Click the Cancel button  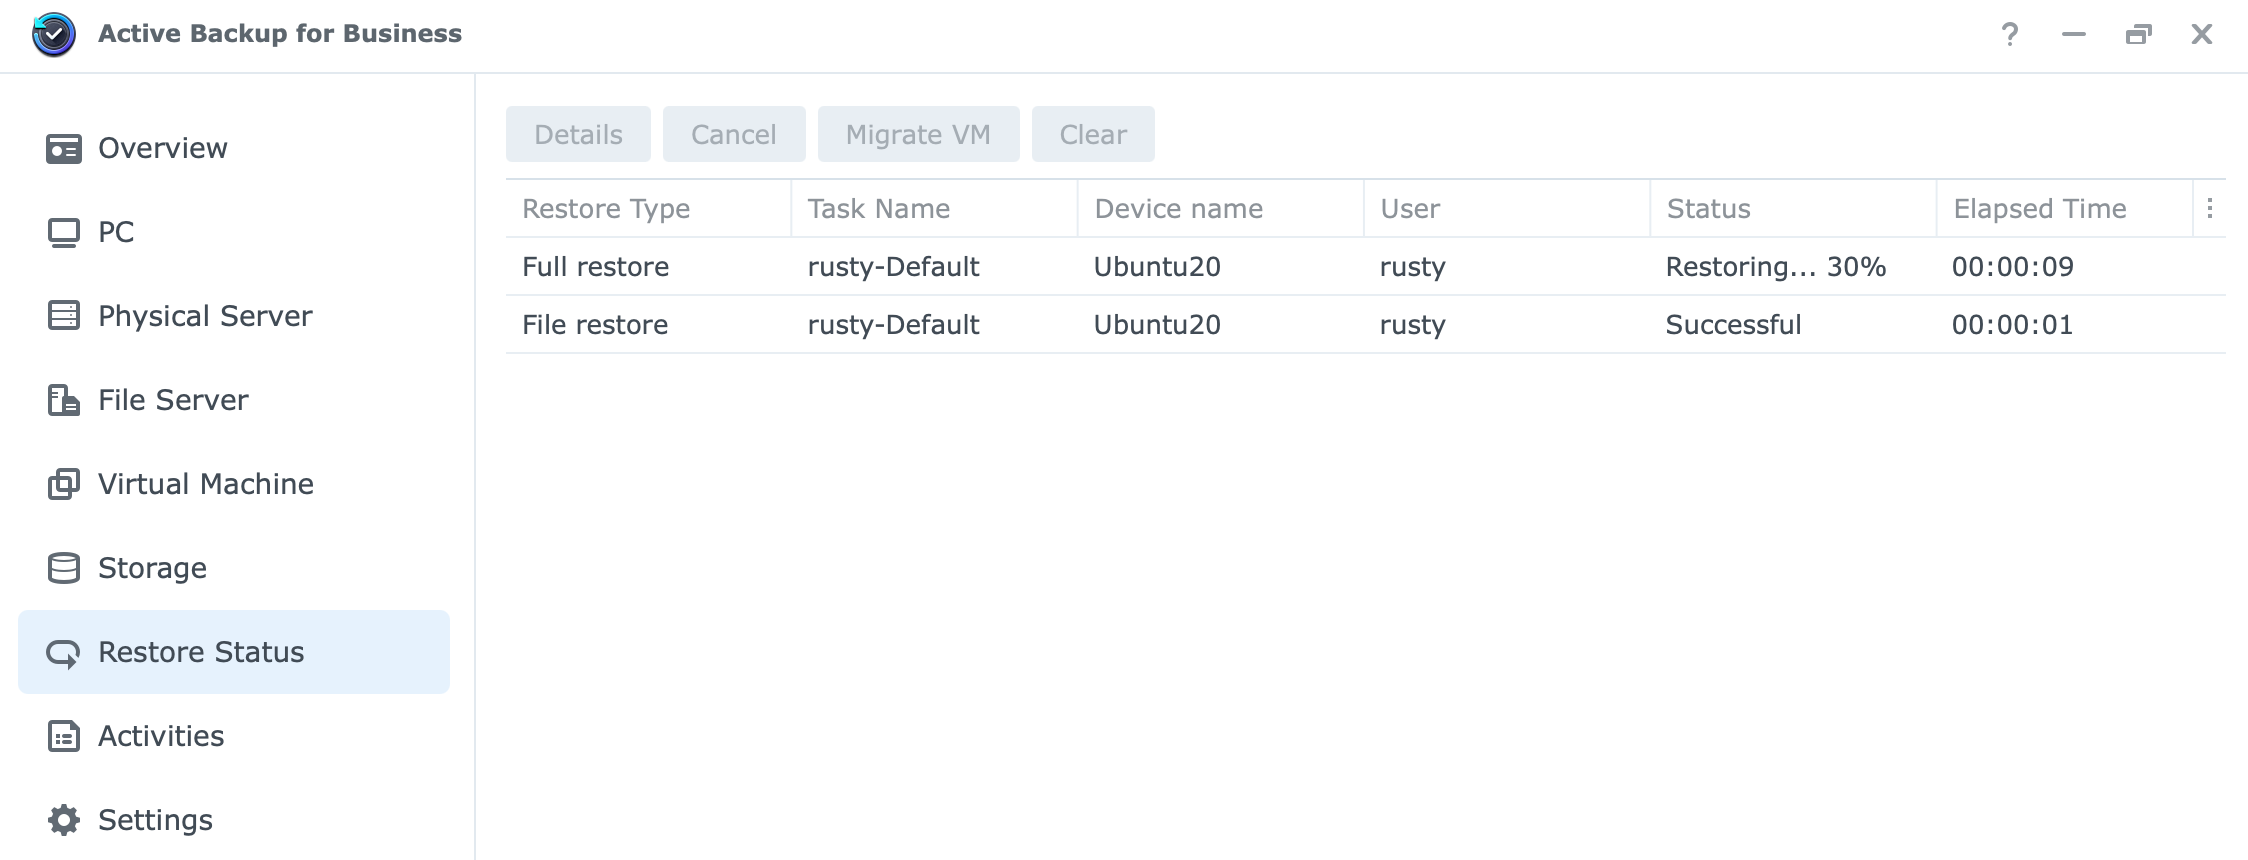click(x=734, y=134)
